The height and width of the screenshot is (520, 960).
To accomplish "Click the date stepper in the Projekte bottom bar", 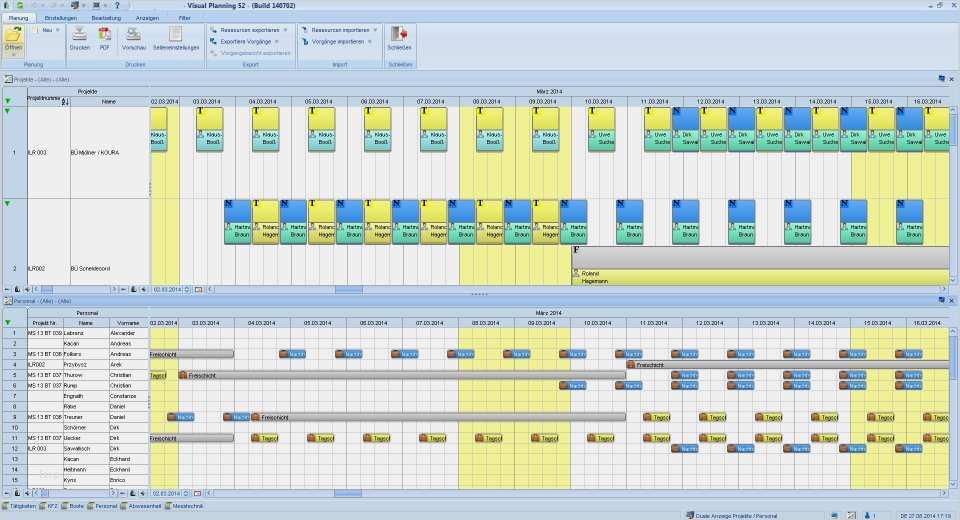I will click(187, 289).
